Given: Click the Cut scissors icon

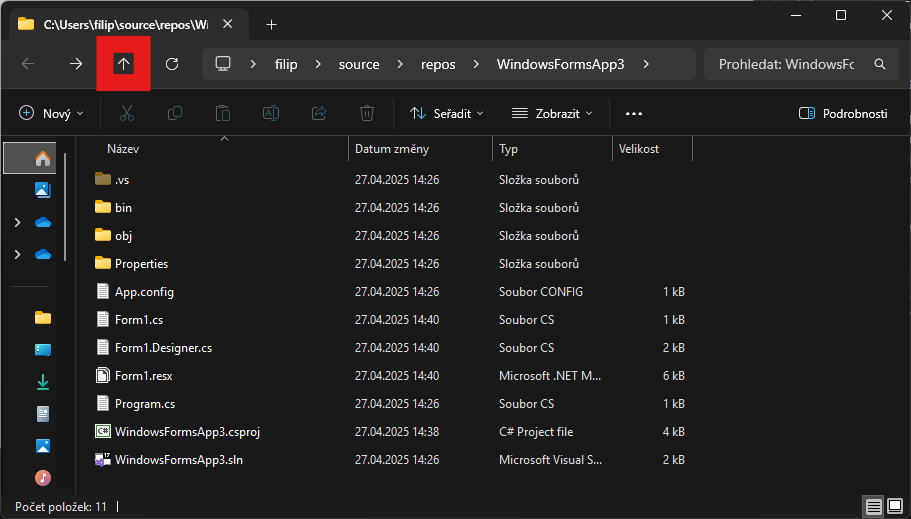Looking at the screenshot, I should click(x=127, y=113).
